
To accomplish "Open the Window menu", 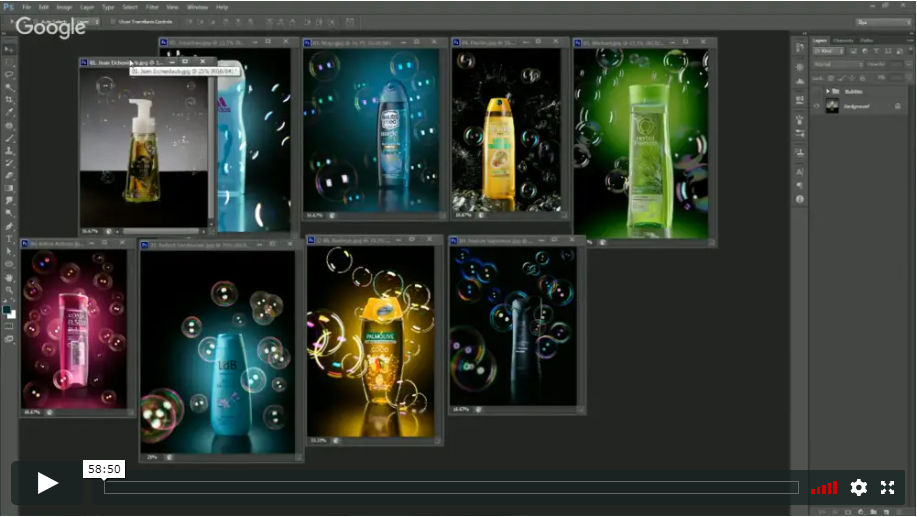I will click(x=197, y=7).
